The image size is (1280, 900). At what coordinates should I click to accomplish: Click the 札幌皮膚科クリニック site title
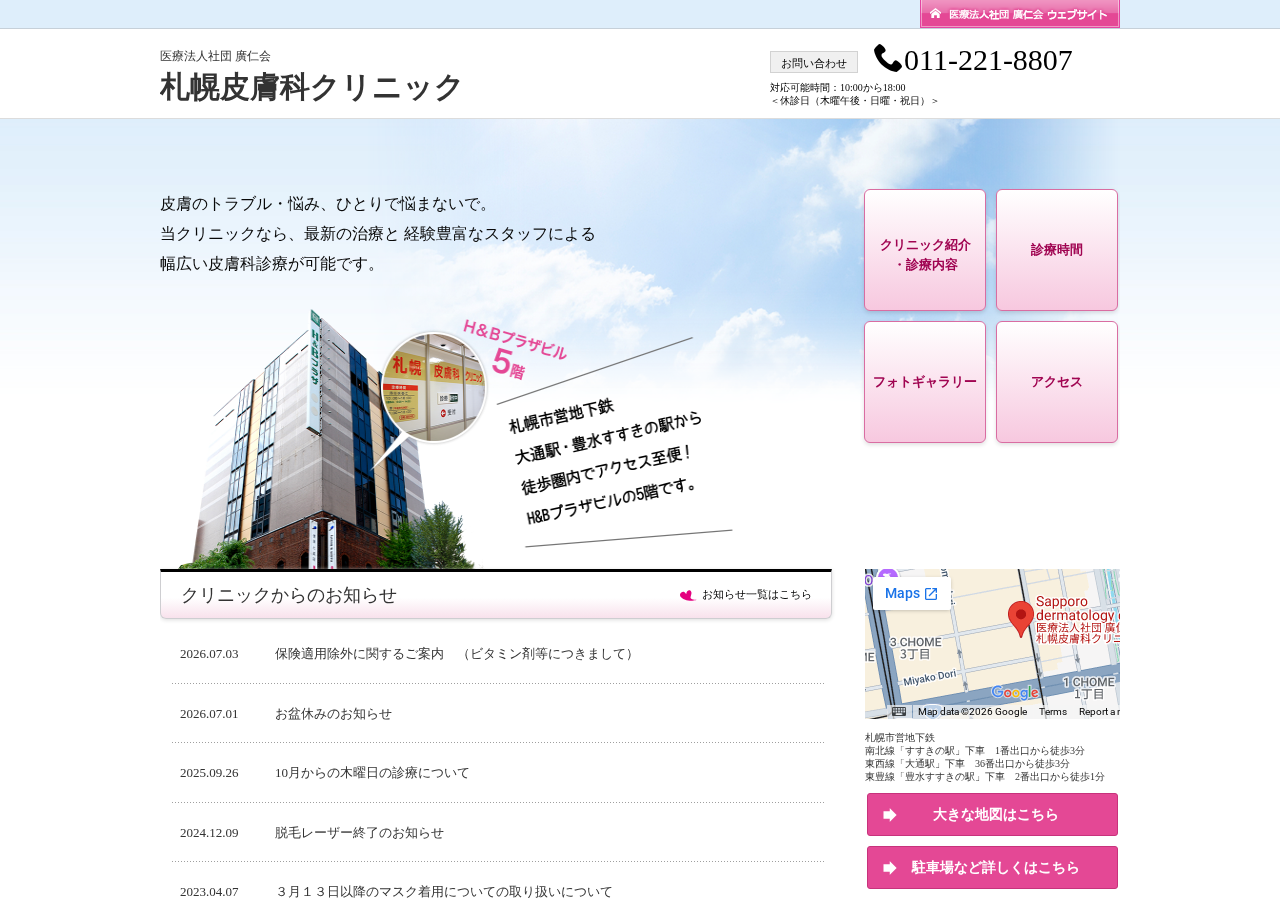coord(311,88)
